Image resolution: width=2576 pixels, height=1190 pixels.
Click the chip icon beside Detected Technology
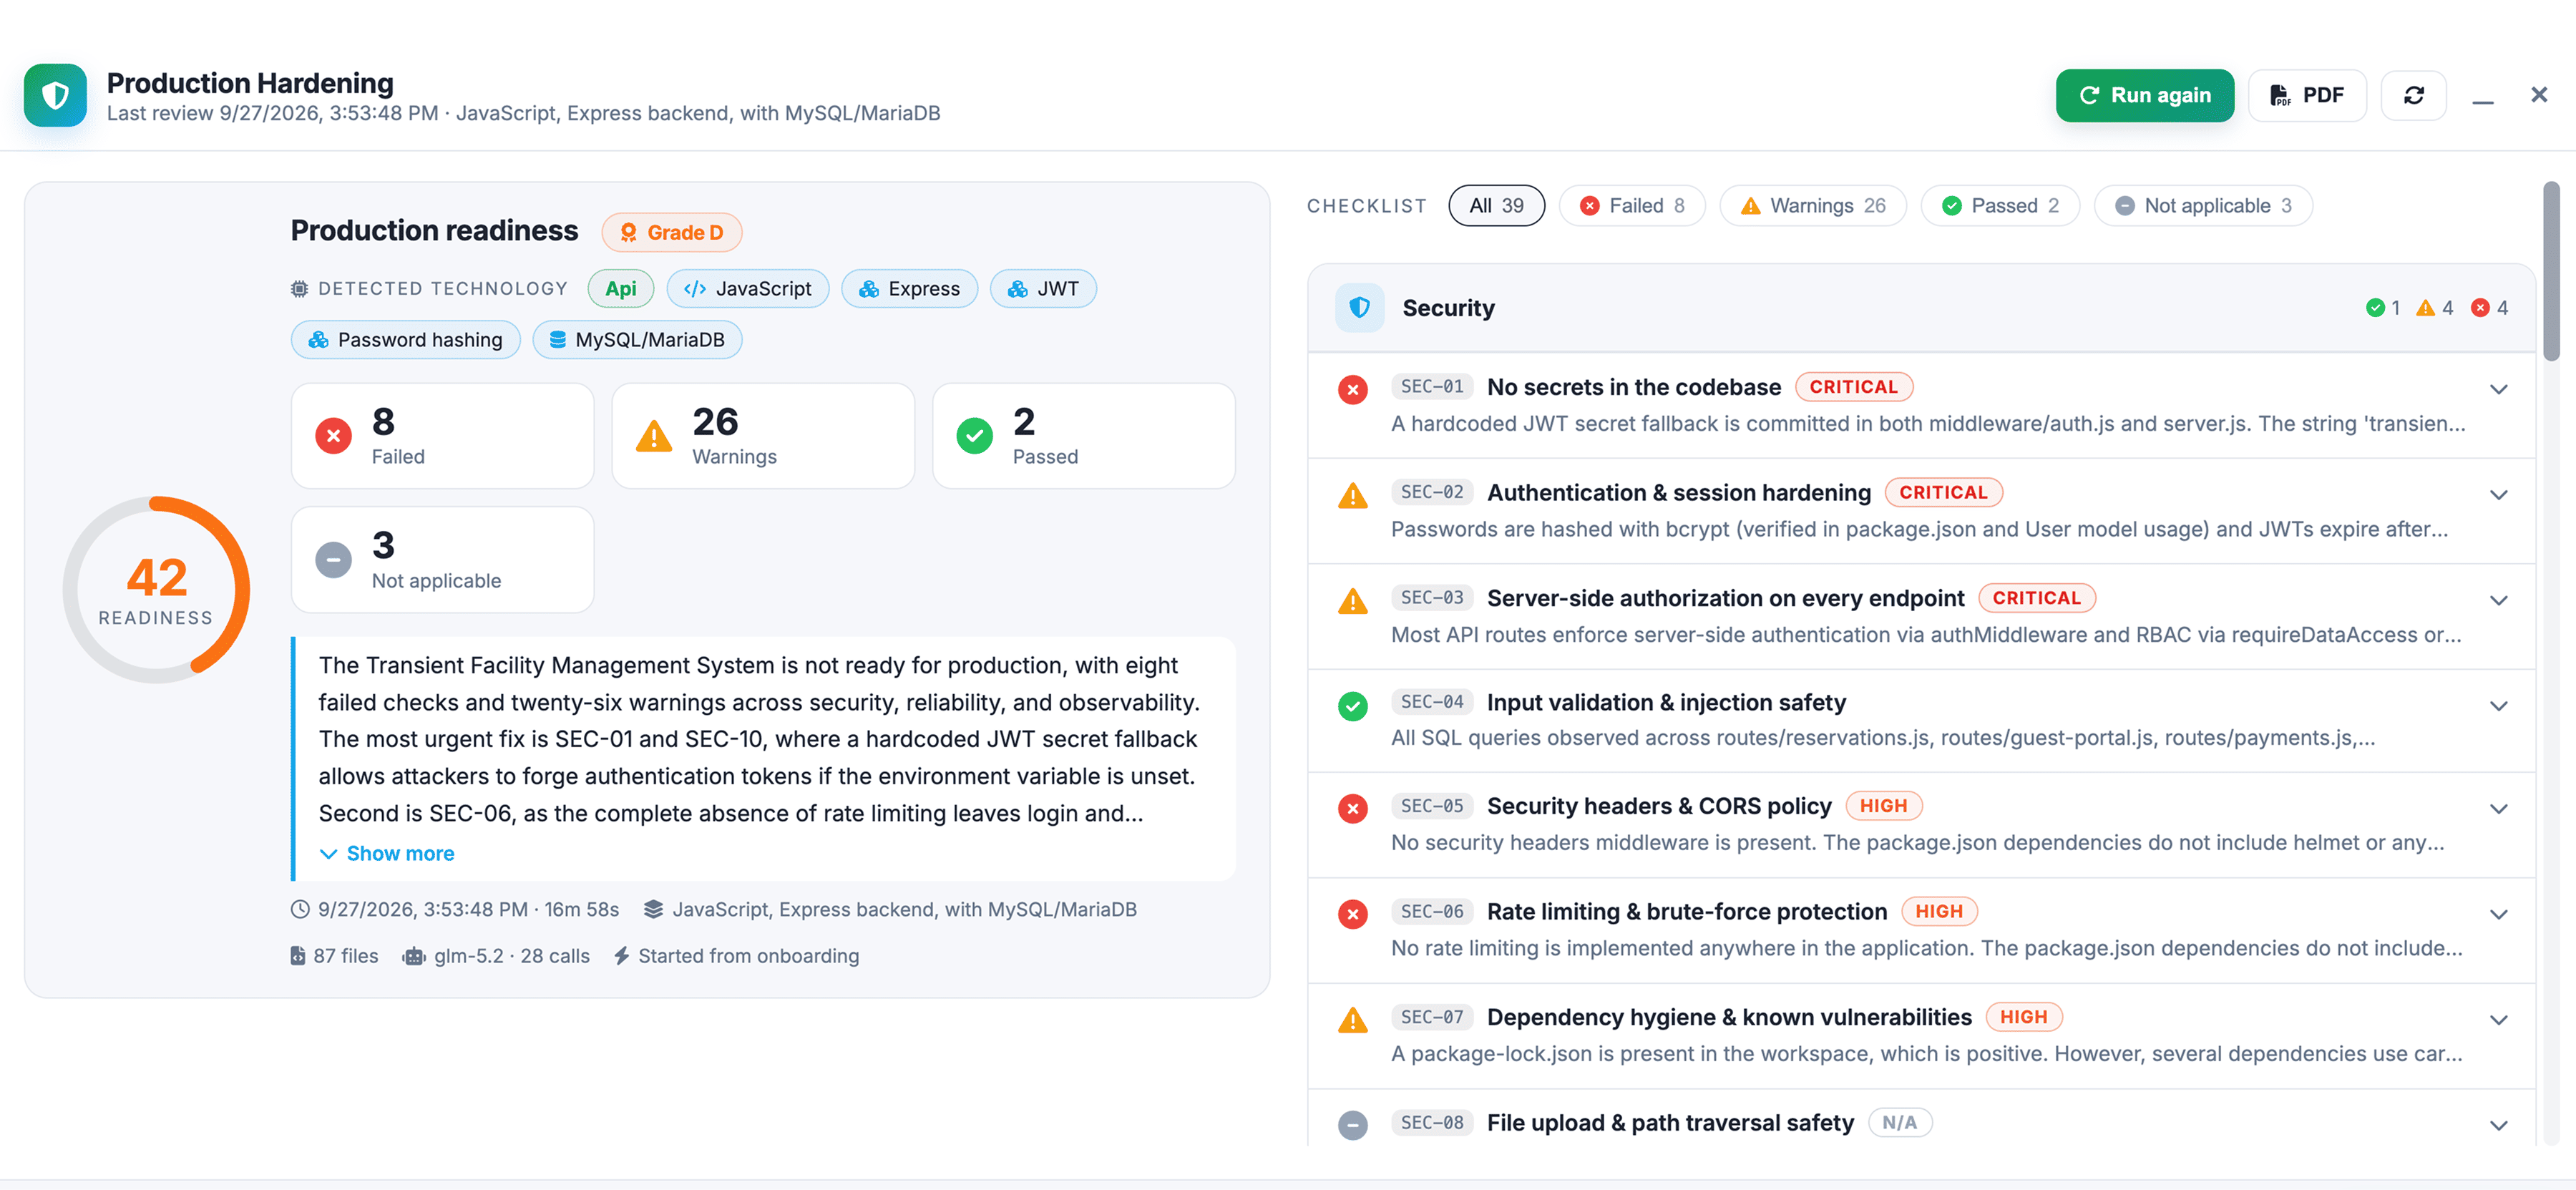(x=299, y=289)
